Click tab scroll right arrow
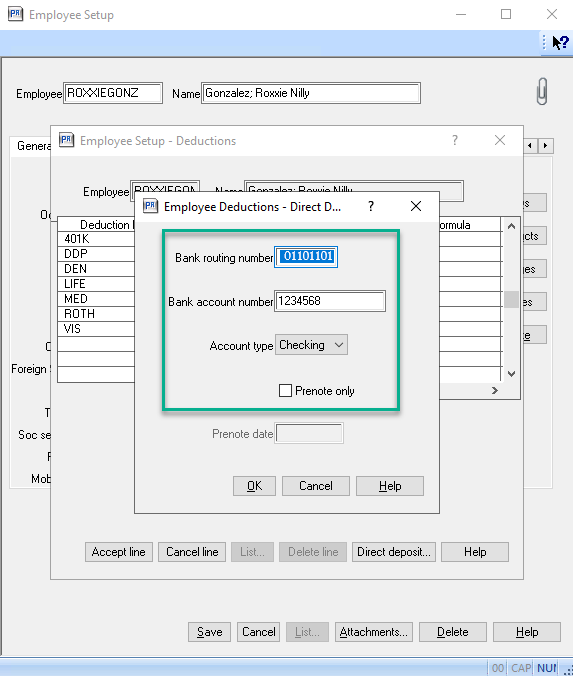 click(546, 146)
